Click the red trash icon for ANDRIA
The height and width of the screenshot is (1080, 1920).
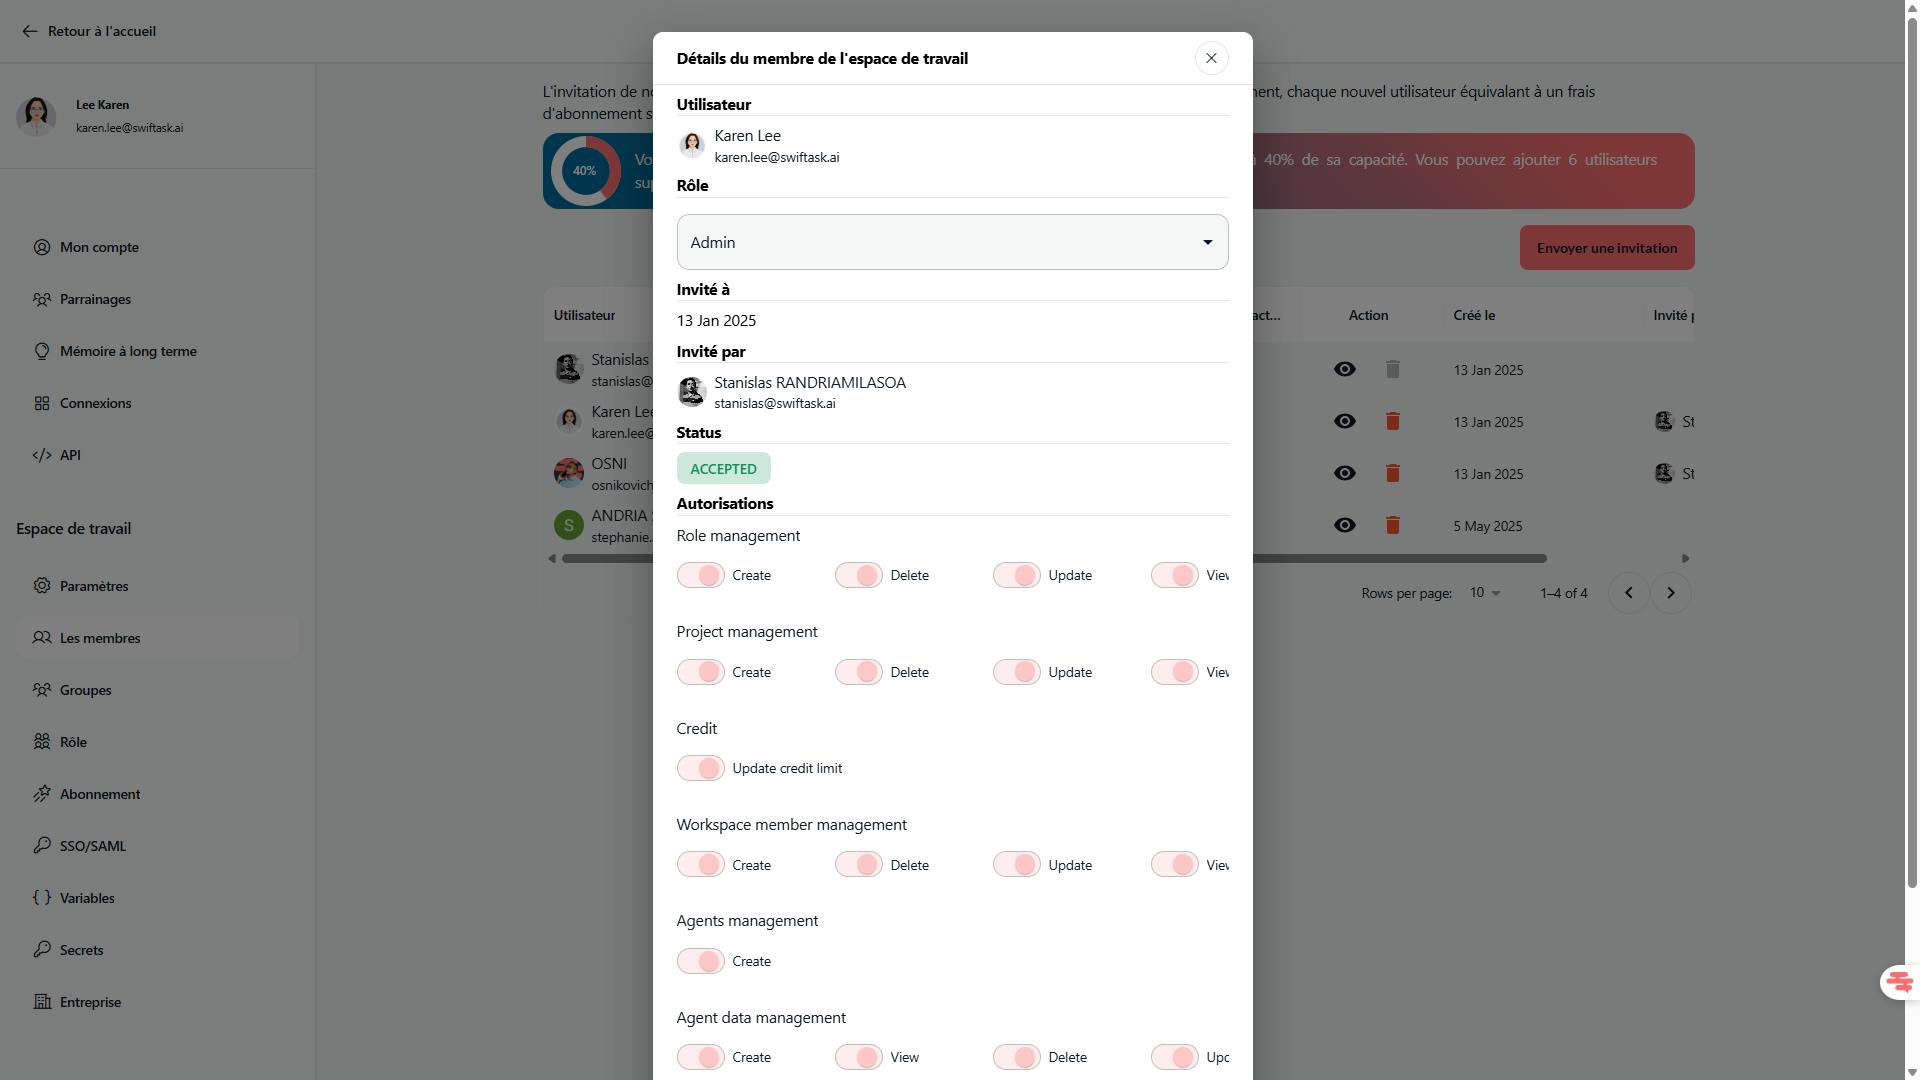1392,525
